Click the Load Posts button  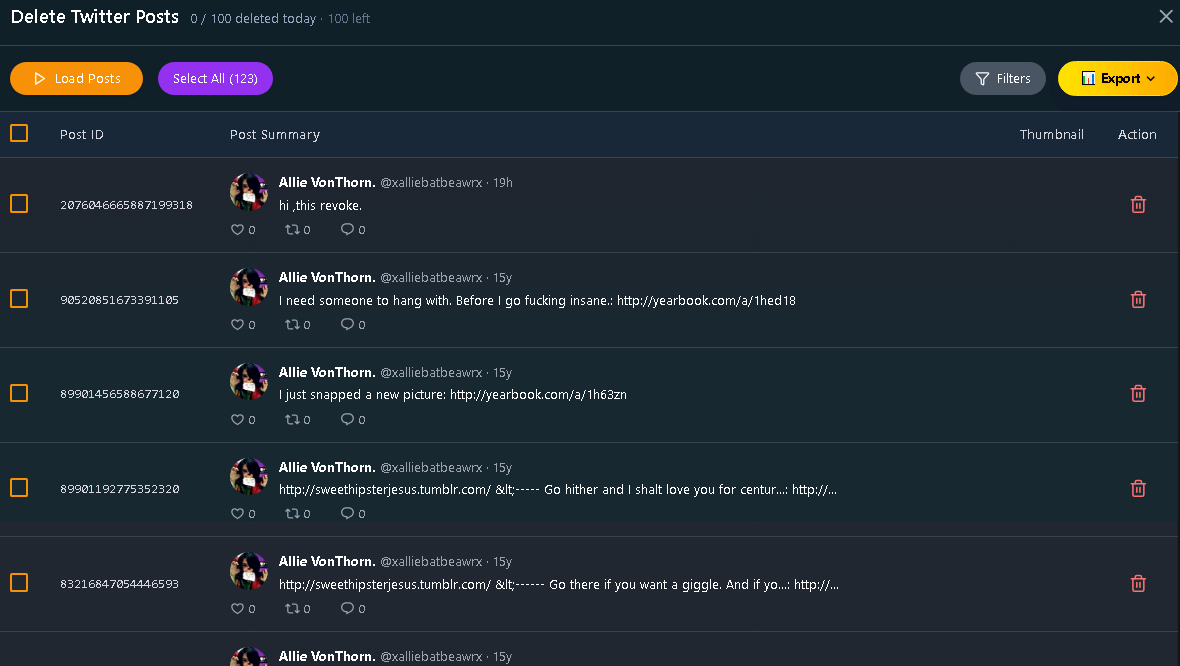pyautogui.click(x=76, y=78)
